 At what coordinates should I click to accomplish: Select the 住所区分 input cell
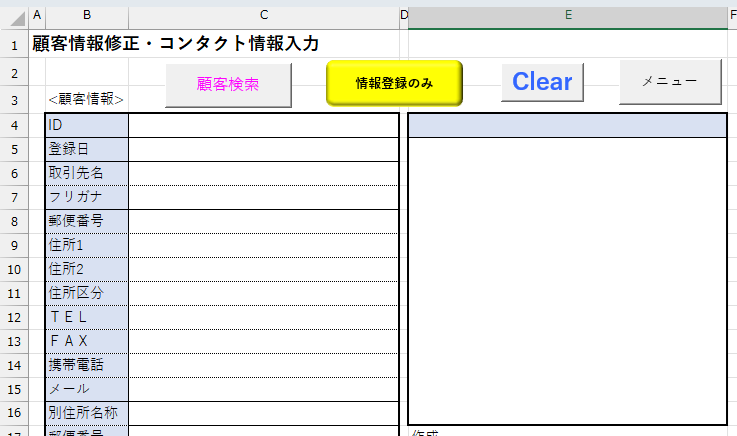[262, 293]
